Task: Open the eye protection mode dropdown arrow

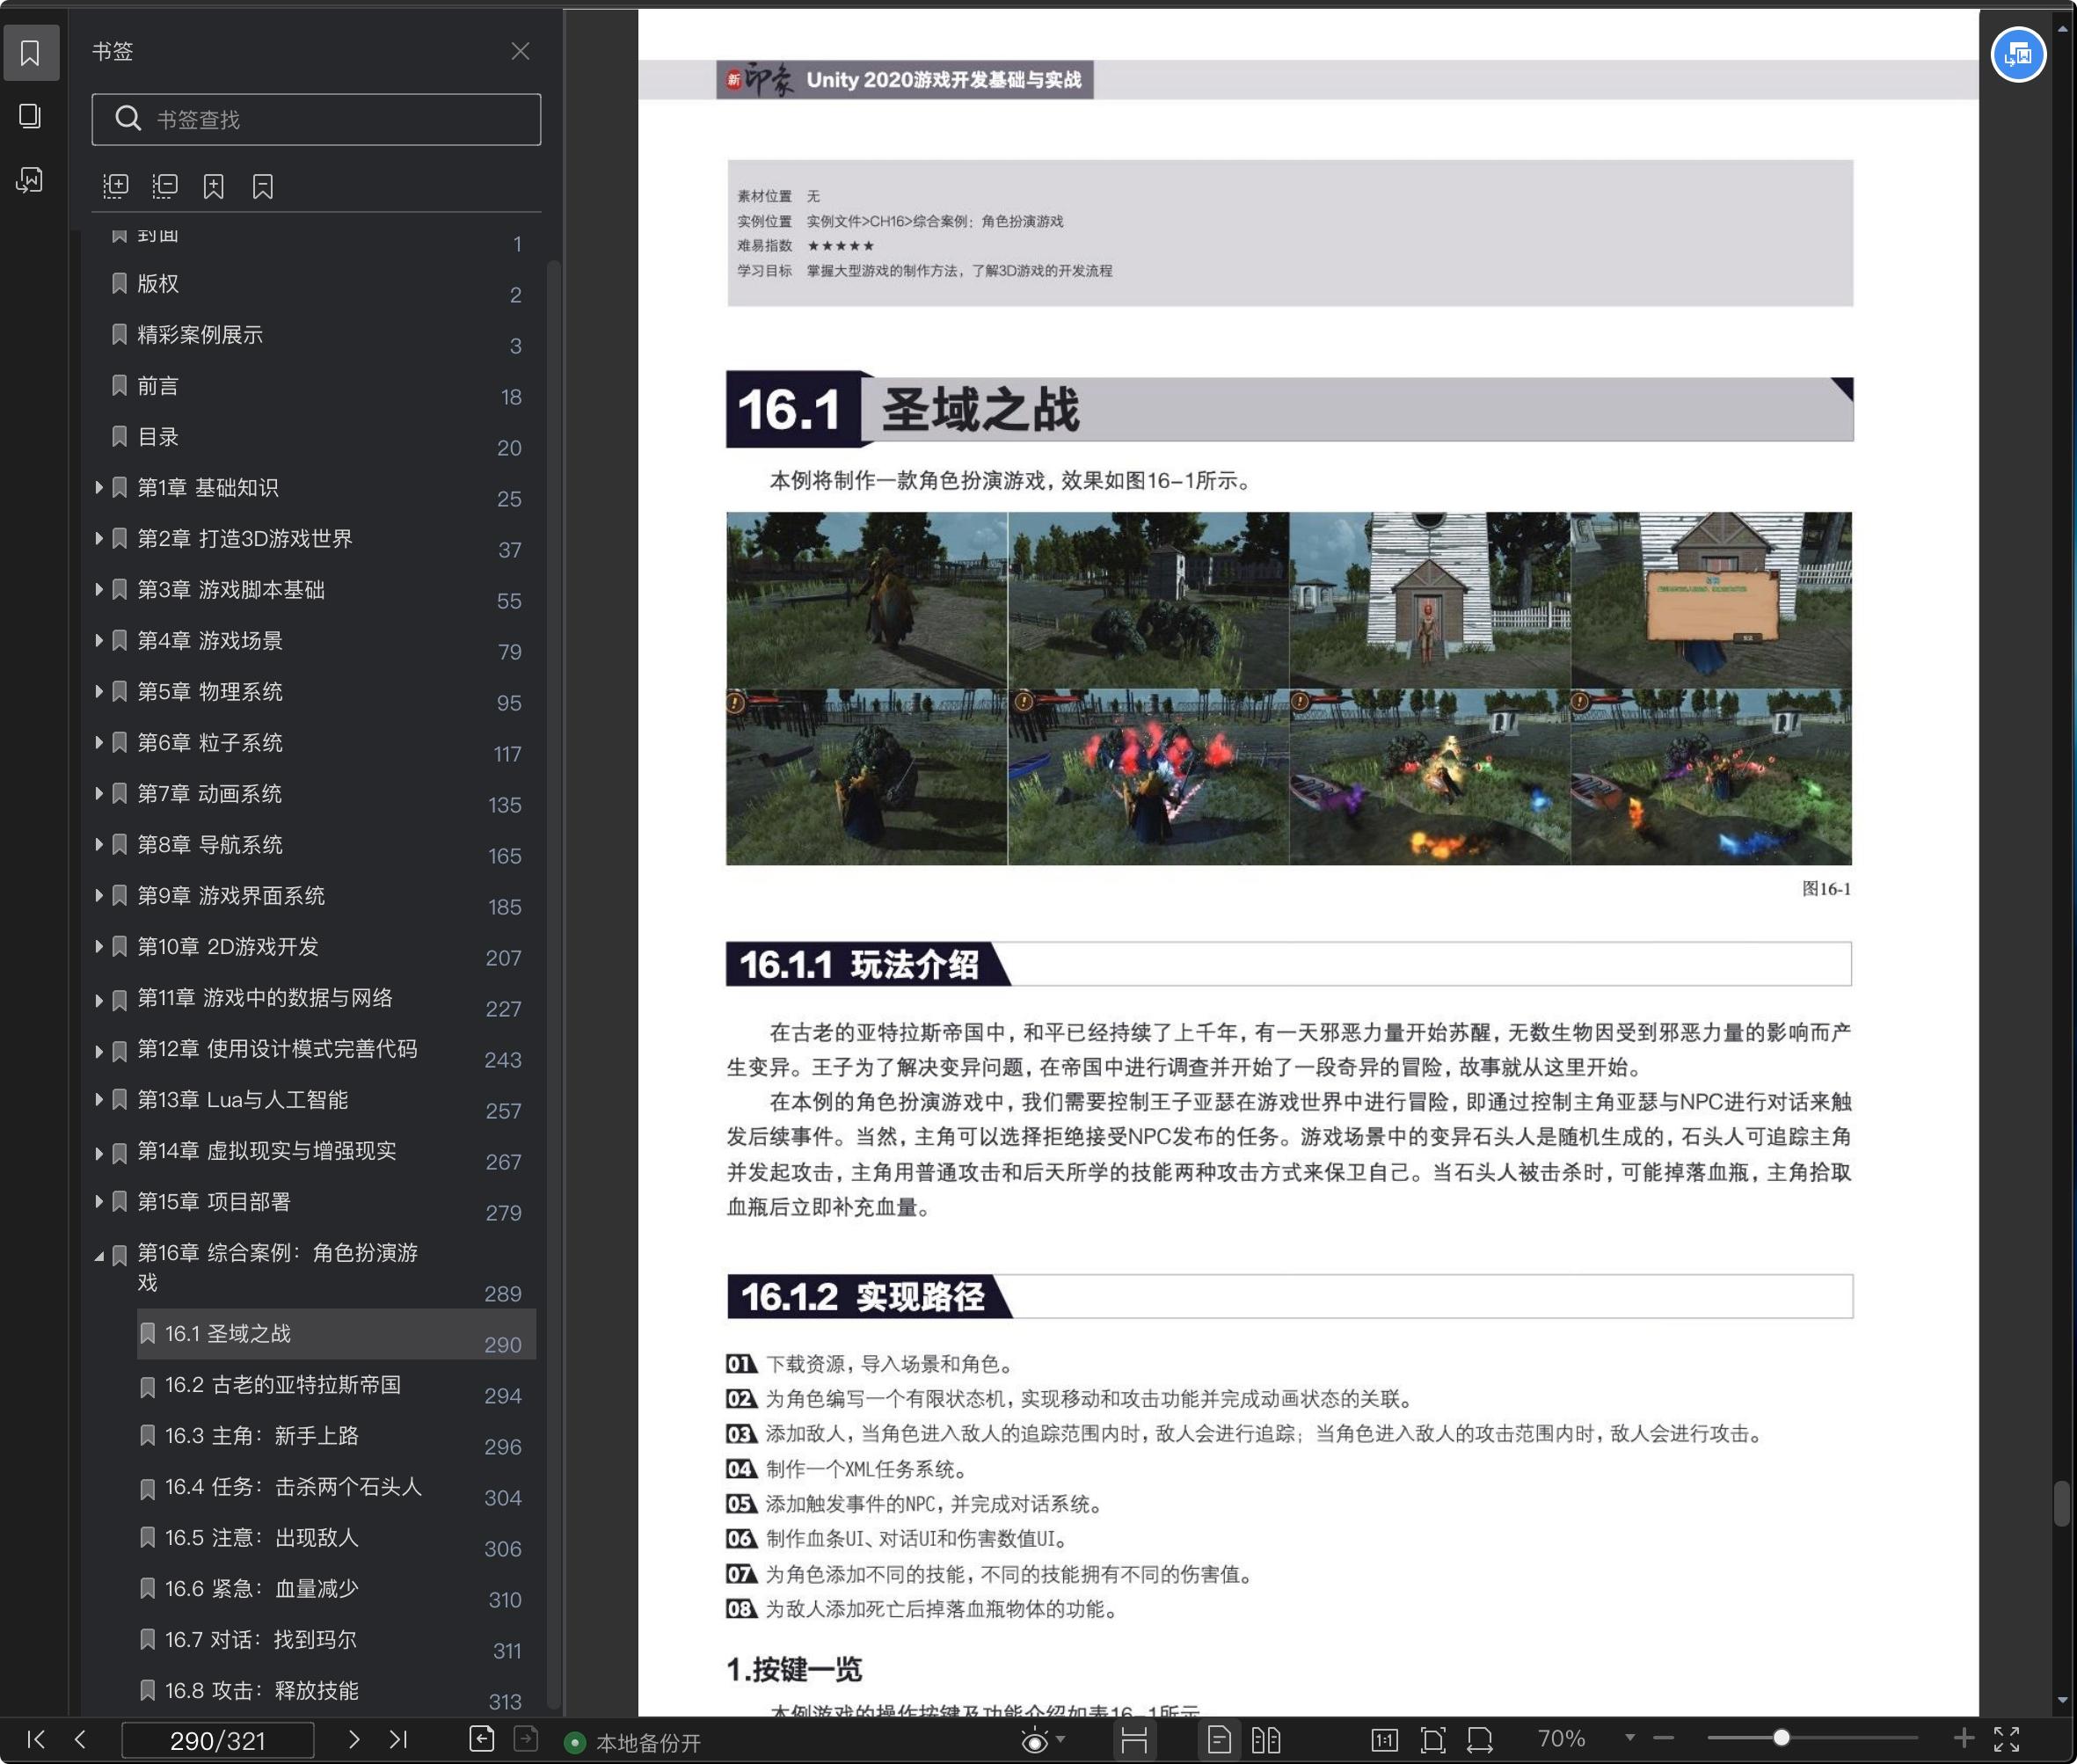Action: click(1061, 1739)
